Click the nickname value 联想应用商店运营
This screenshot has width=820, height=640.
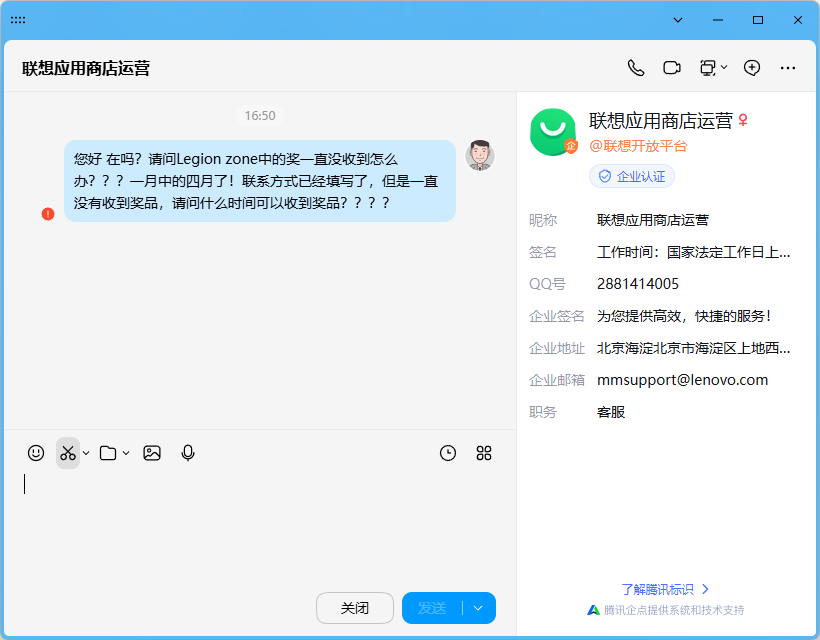[x=653, y=220]
